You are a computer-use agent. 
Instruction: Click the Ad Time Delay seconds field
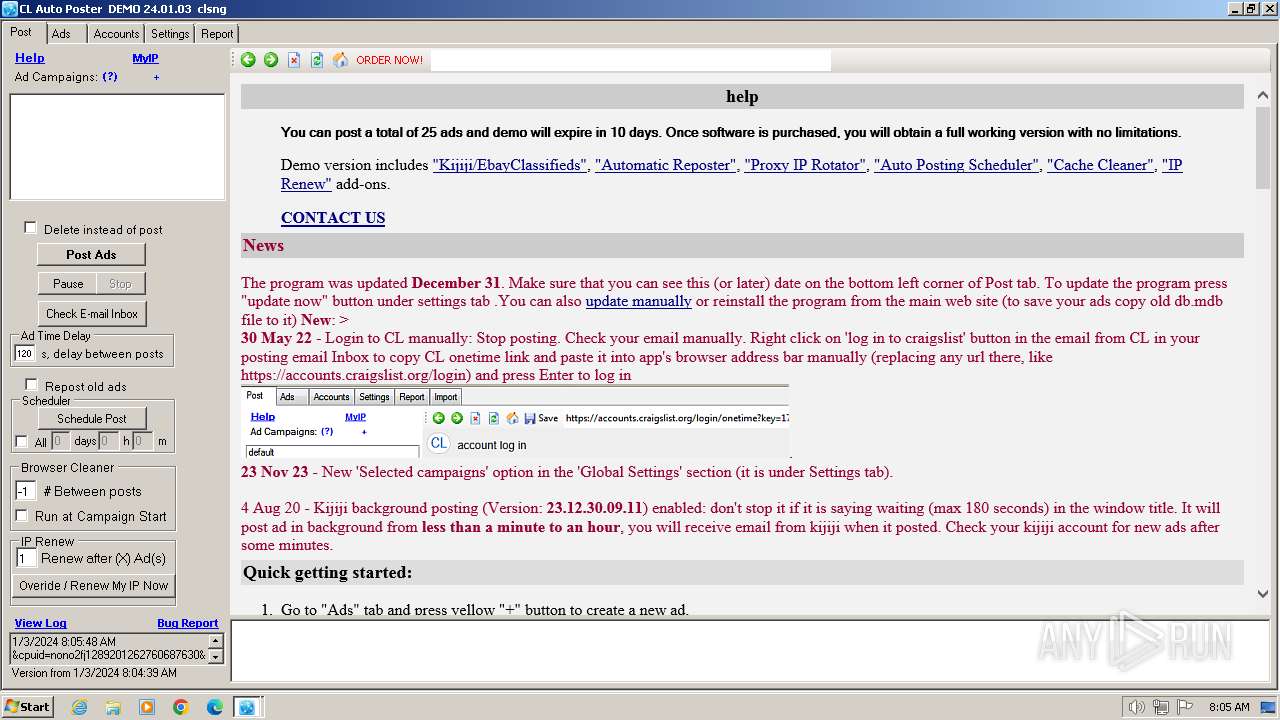(x=25, y=354)
